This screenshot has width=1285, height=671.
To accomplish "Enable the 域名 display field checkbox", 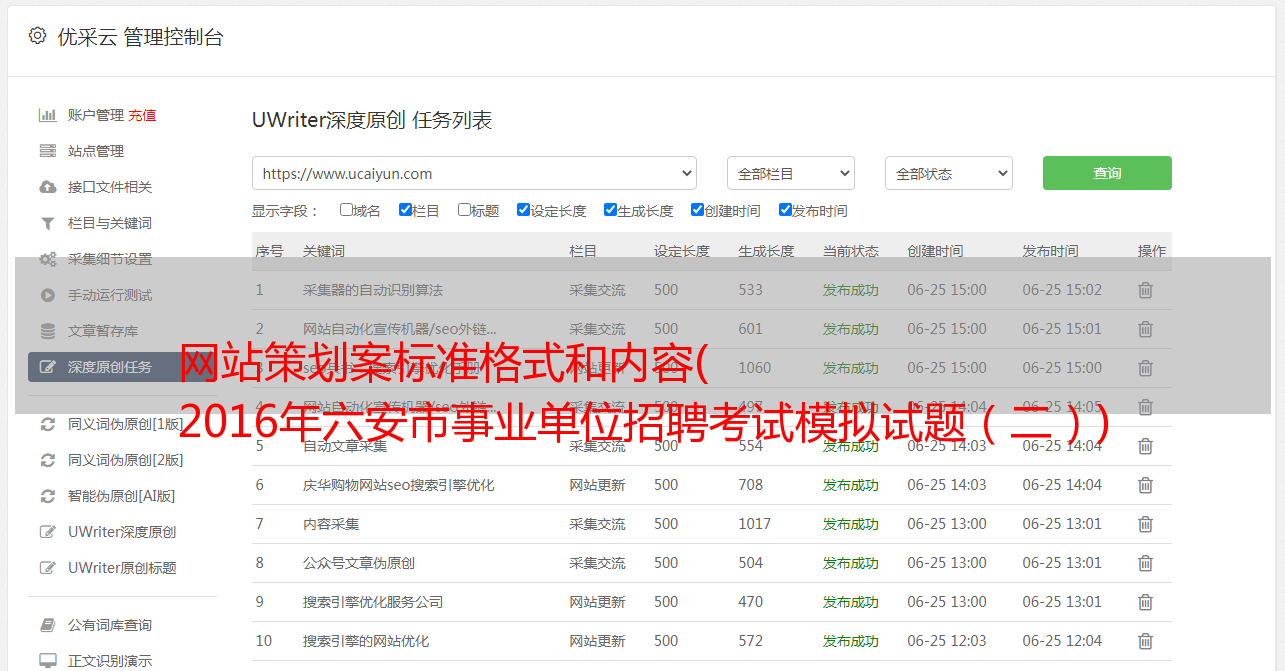I will click(346, 210).
